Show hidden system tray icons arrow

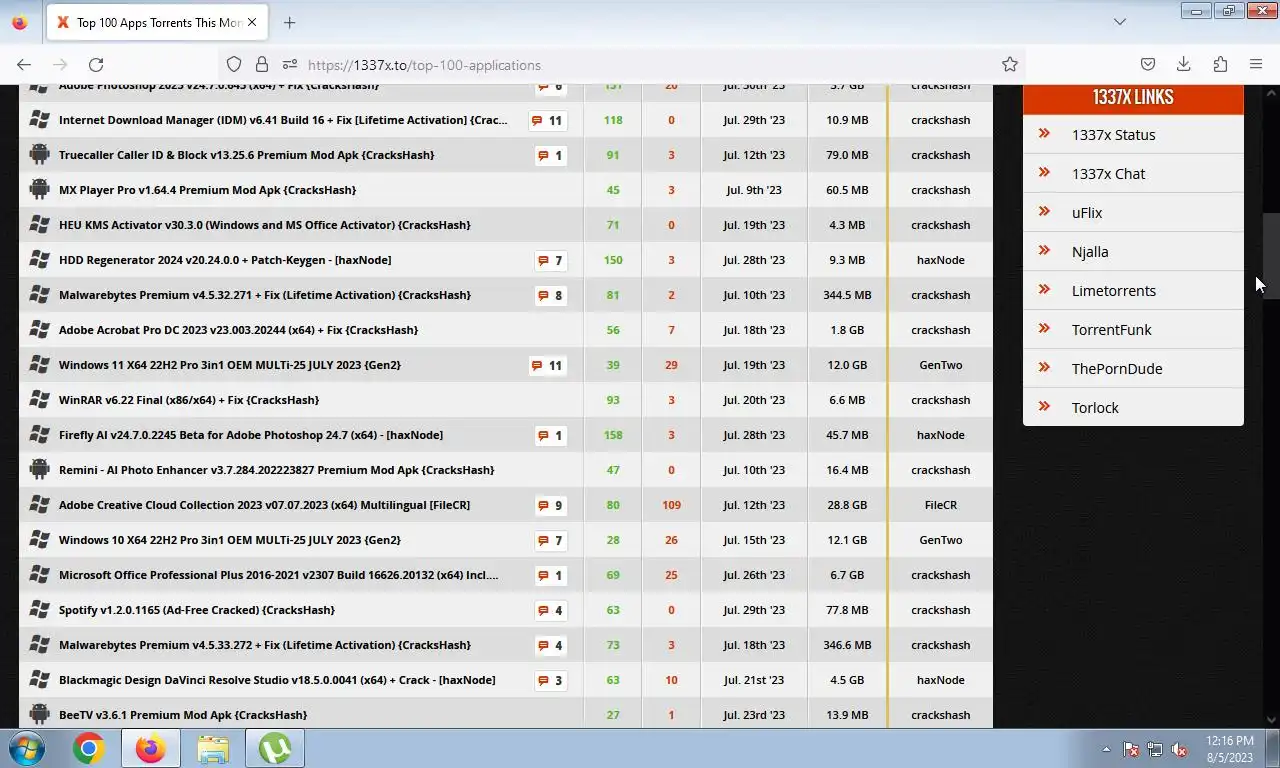[x=1106, y=749]
